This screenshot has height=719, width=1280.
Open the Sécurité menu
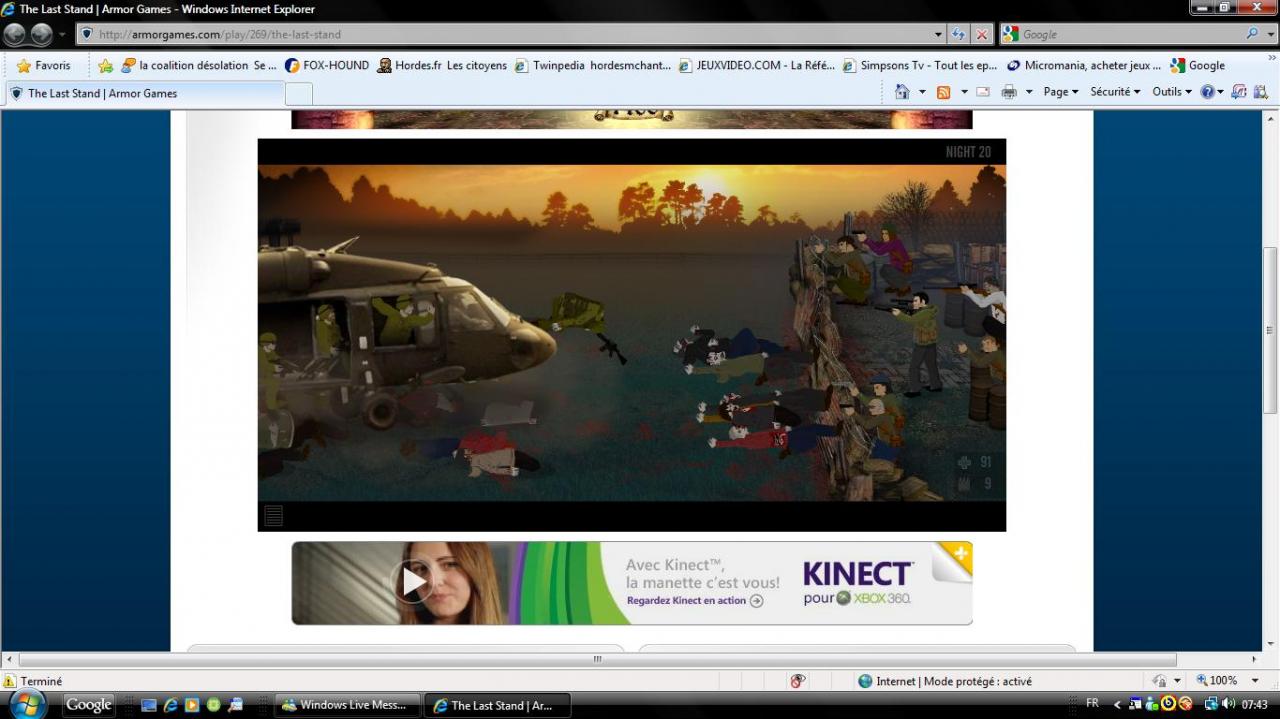coord(1115,92)
